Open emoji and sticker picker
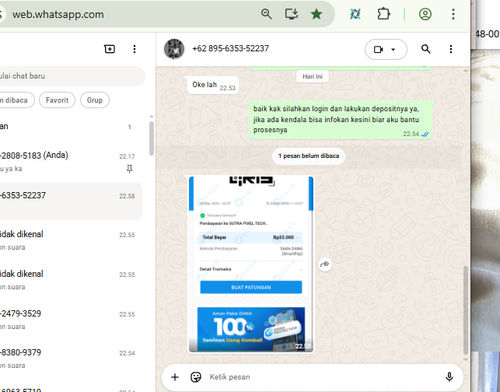Image resolution: width=500 pixels, height=392 pixels. [x=196, y=377]
